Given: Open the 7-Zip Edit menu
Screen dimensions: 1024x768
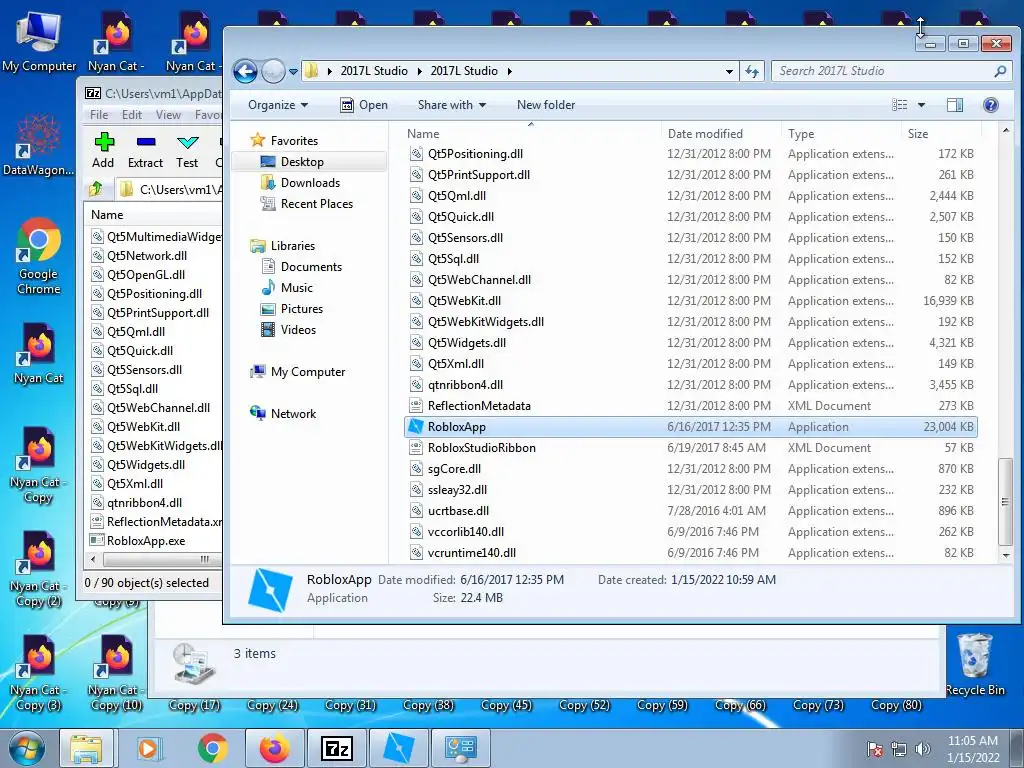Looking at the screenshot, I should click(131, 115).
